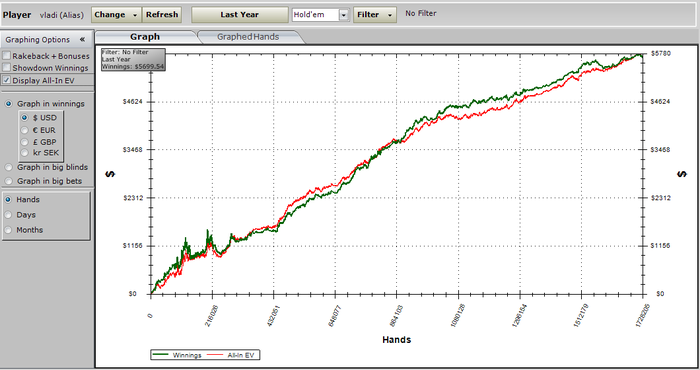Click the Hands axis title

pos(396,340)
